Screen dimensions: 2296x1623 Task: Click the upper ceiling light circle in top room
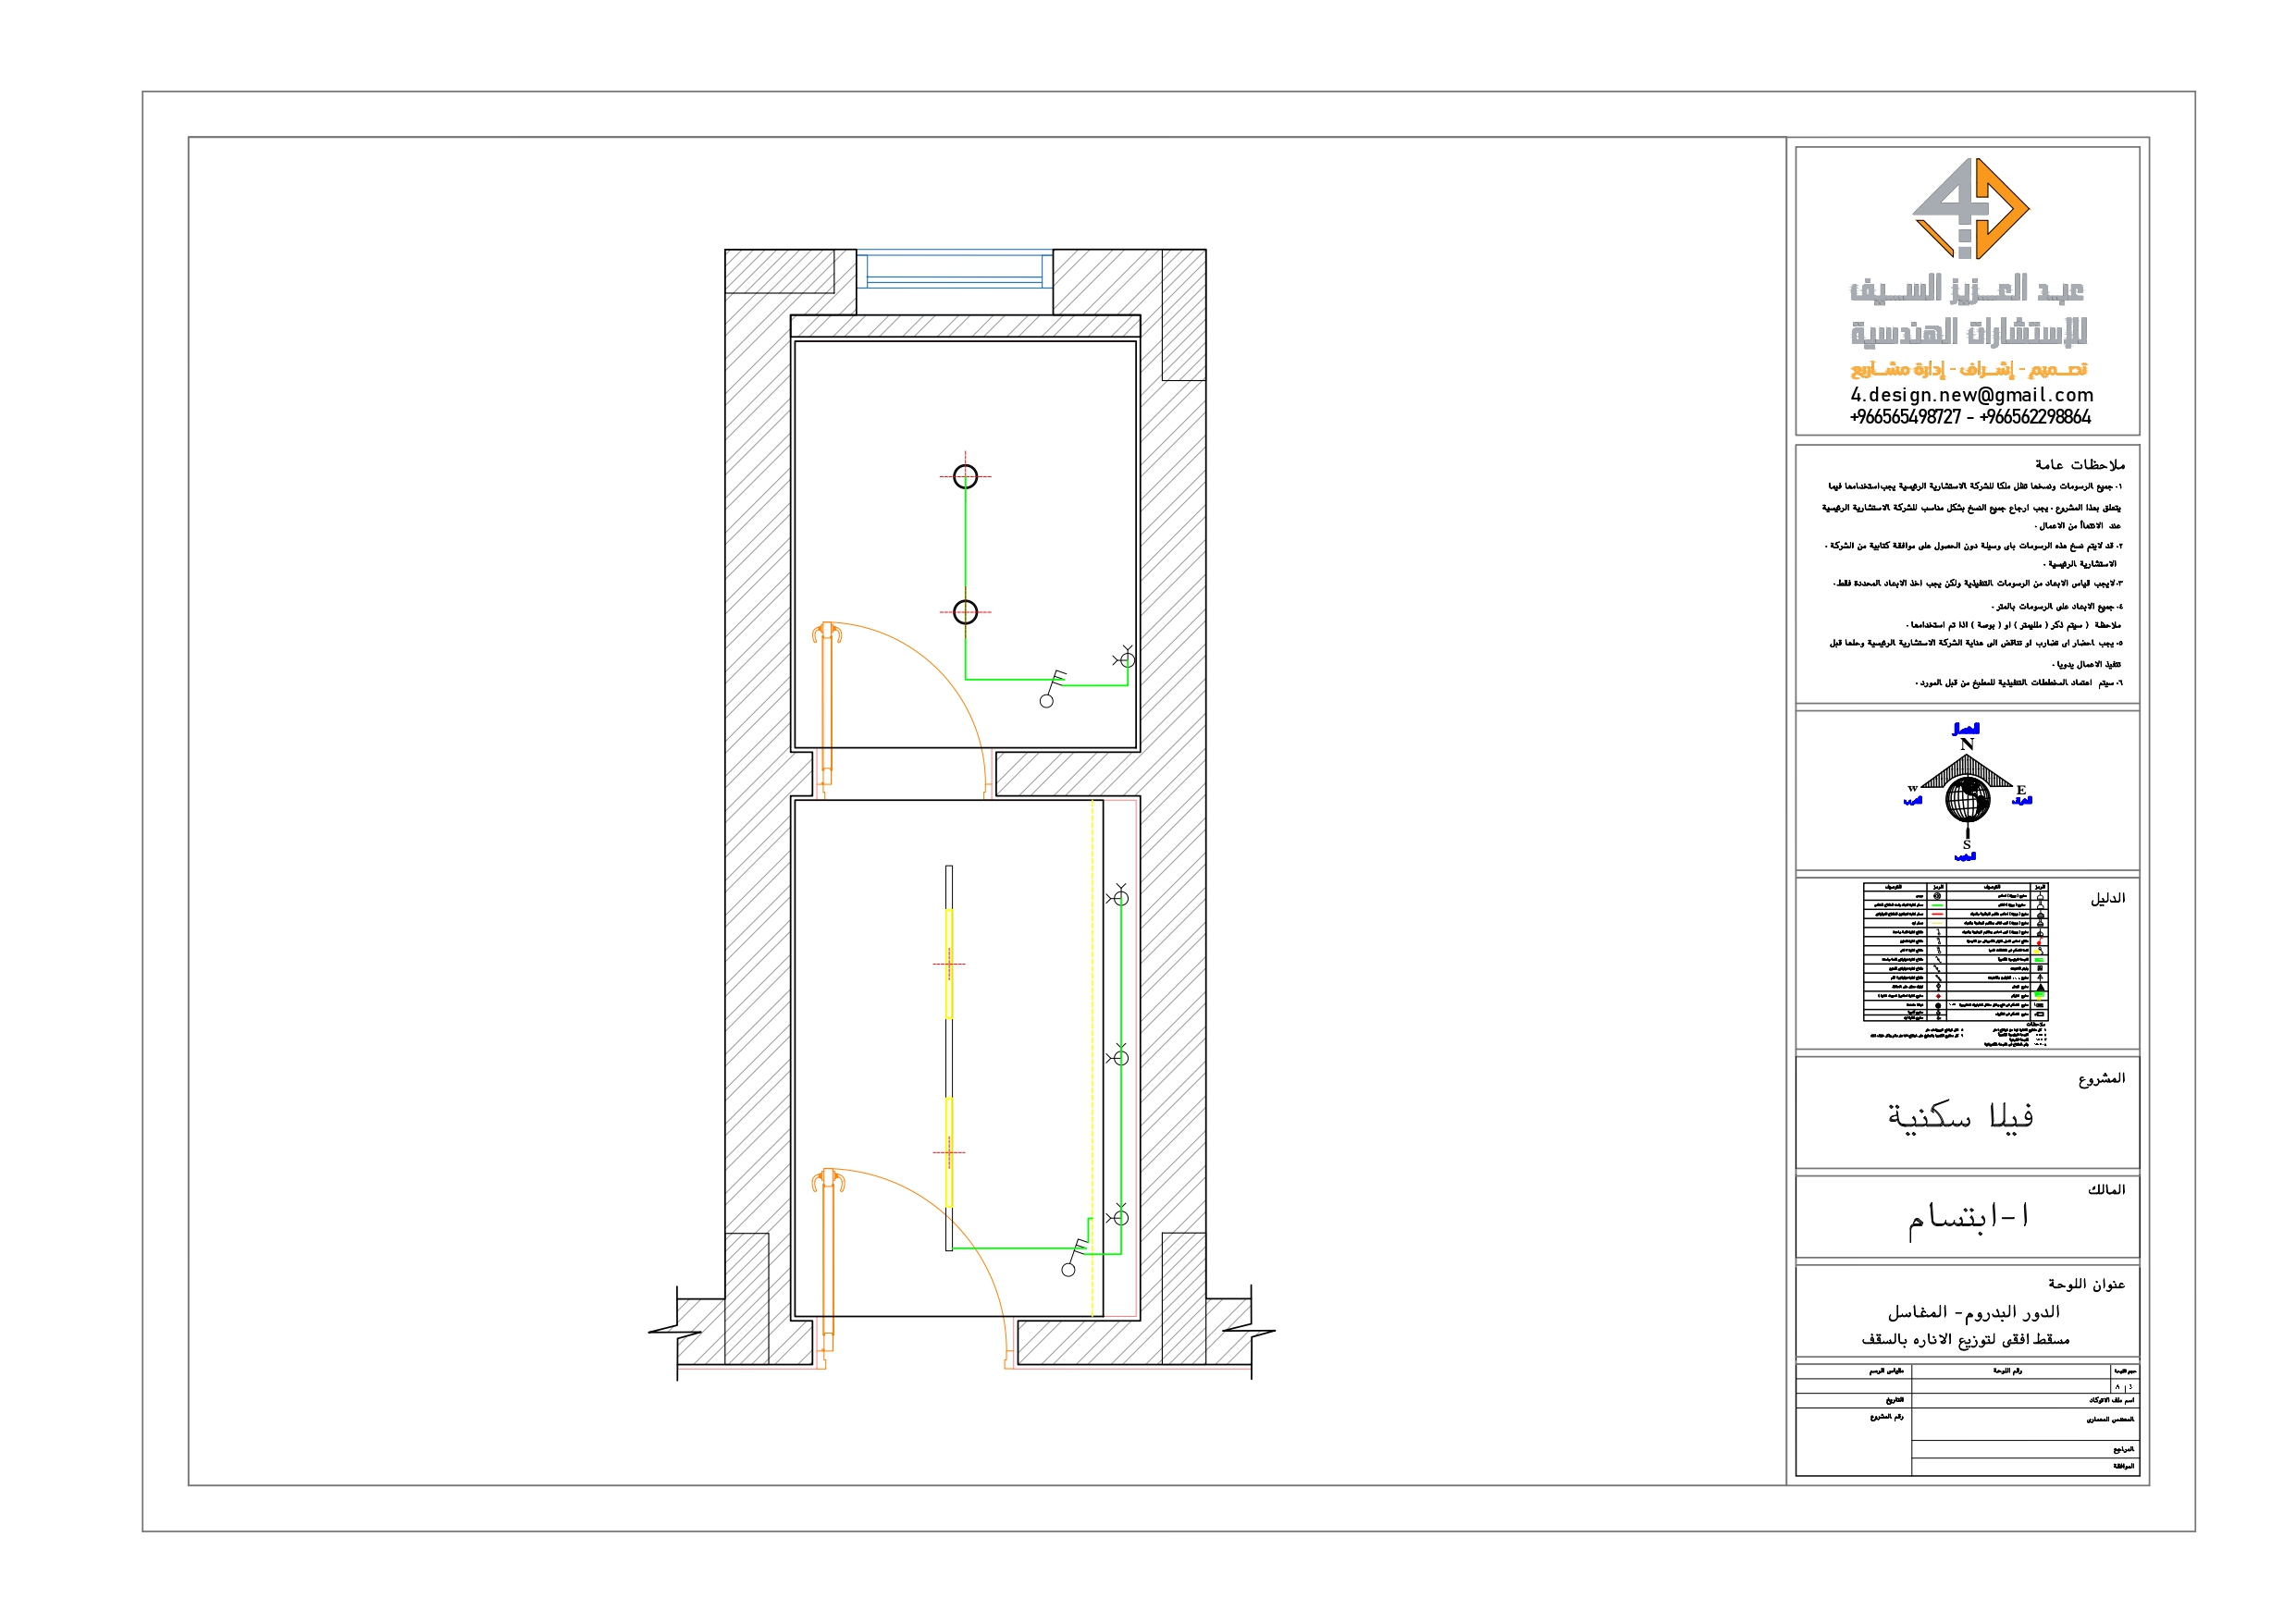click(965, 477)
